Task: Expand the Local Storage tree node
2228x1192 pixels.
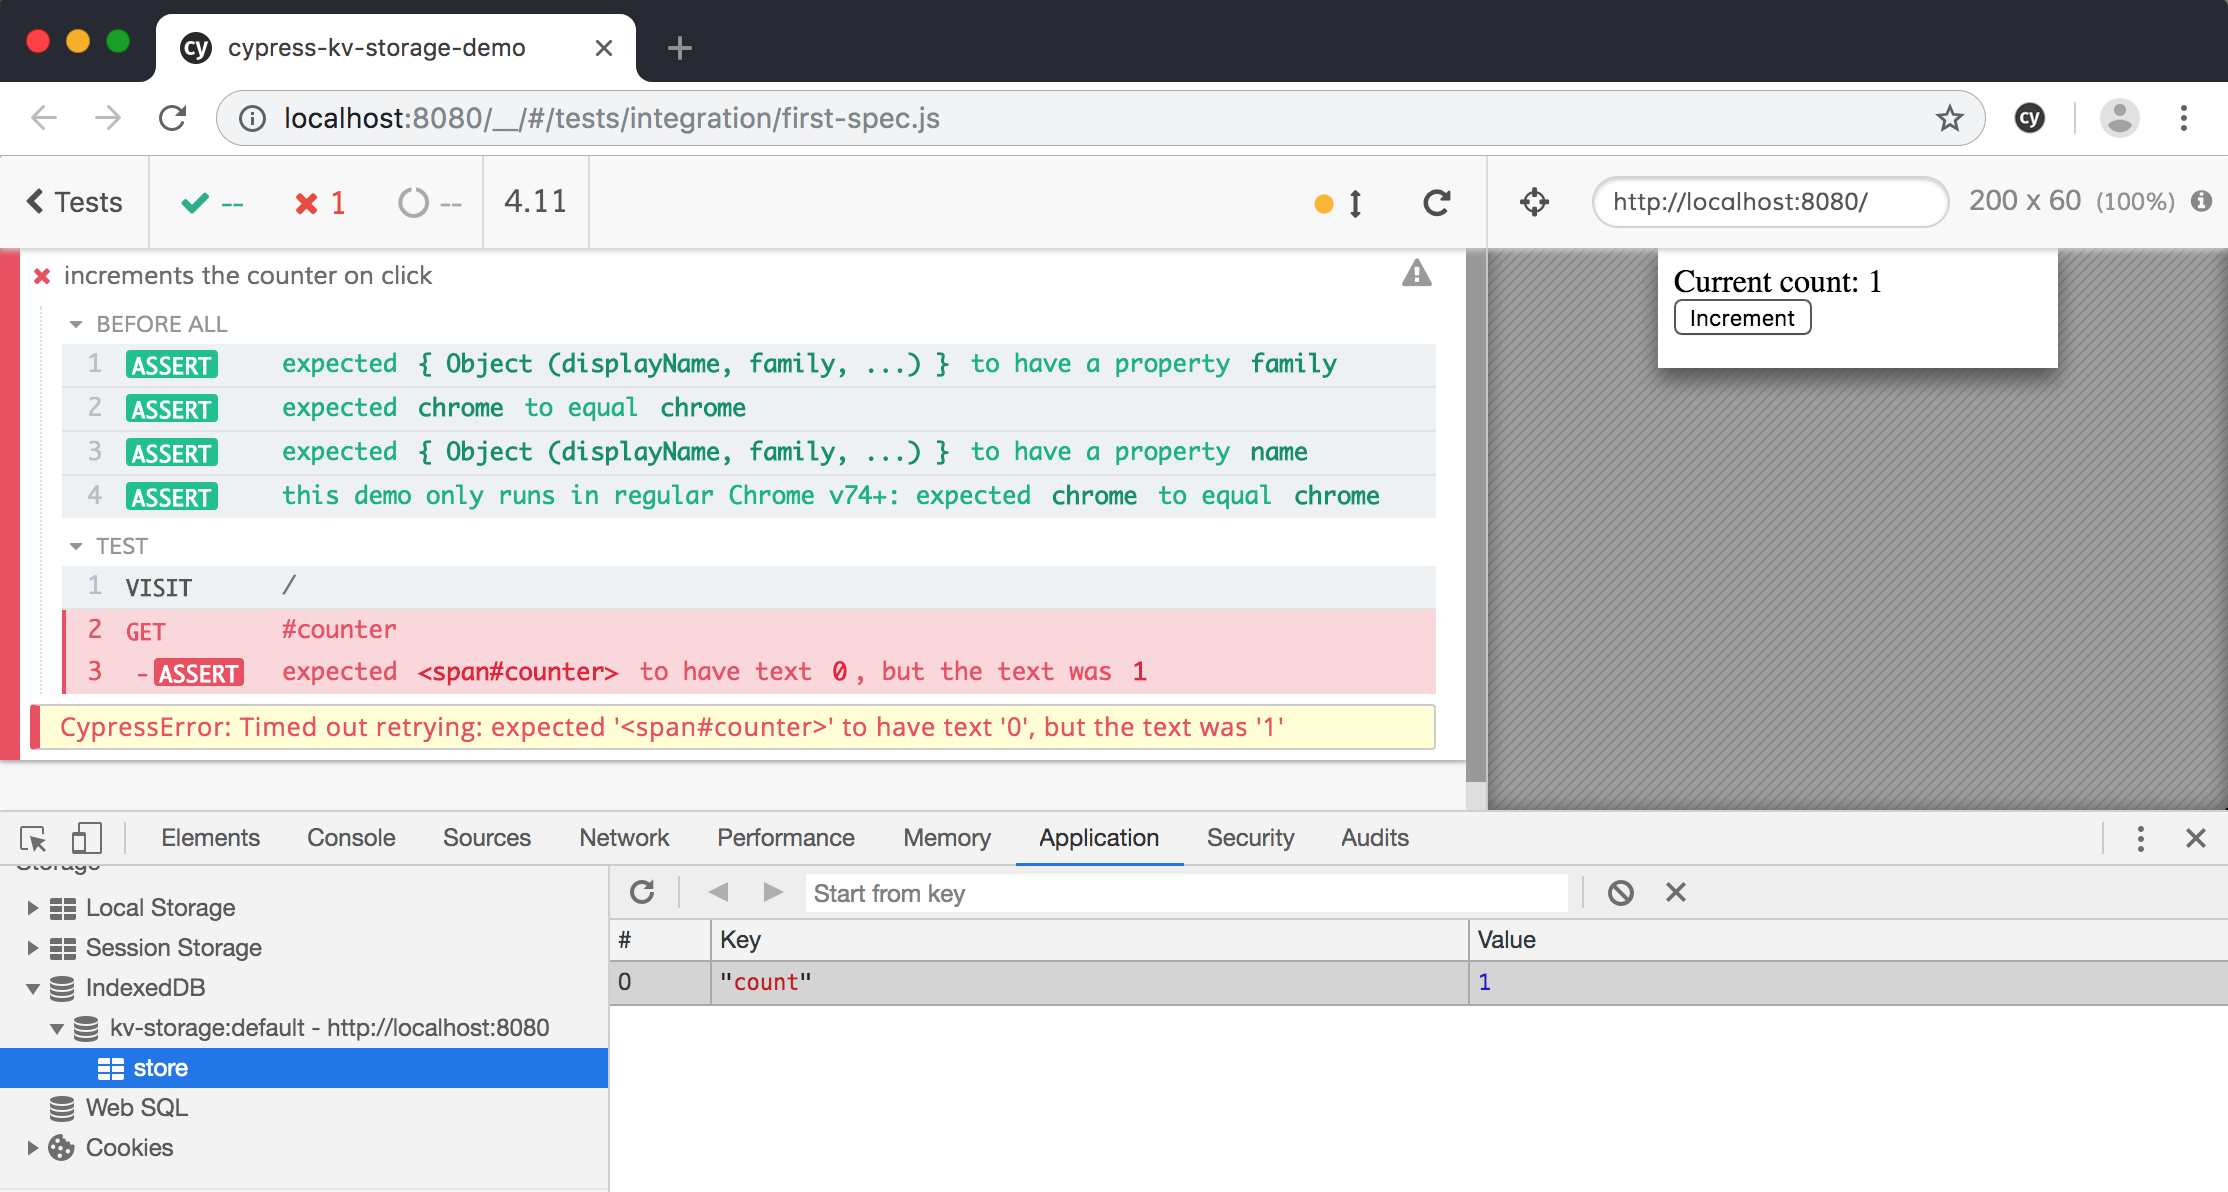Action: (32, 908)
